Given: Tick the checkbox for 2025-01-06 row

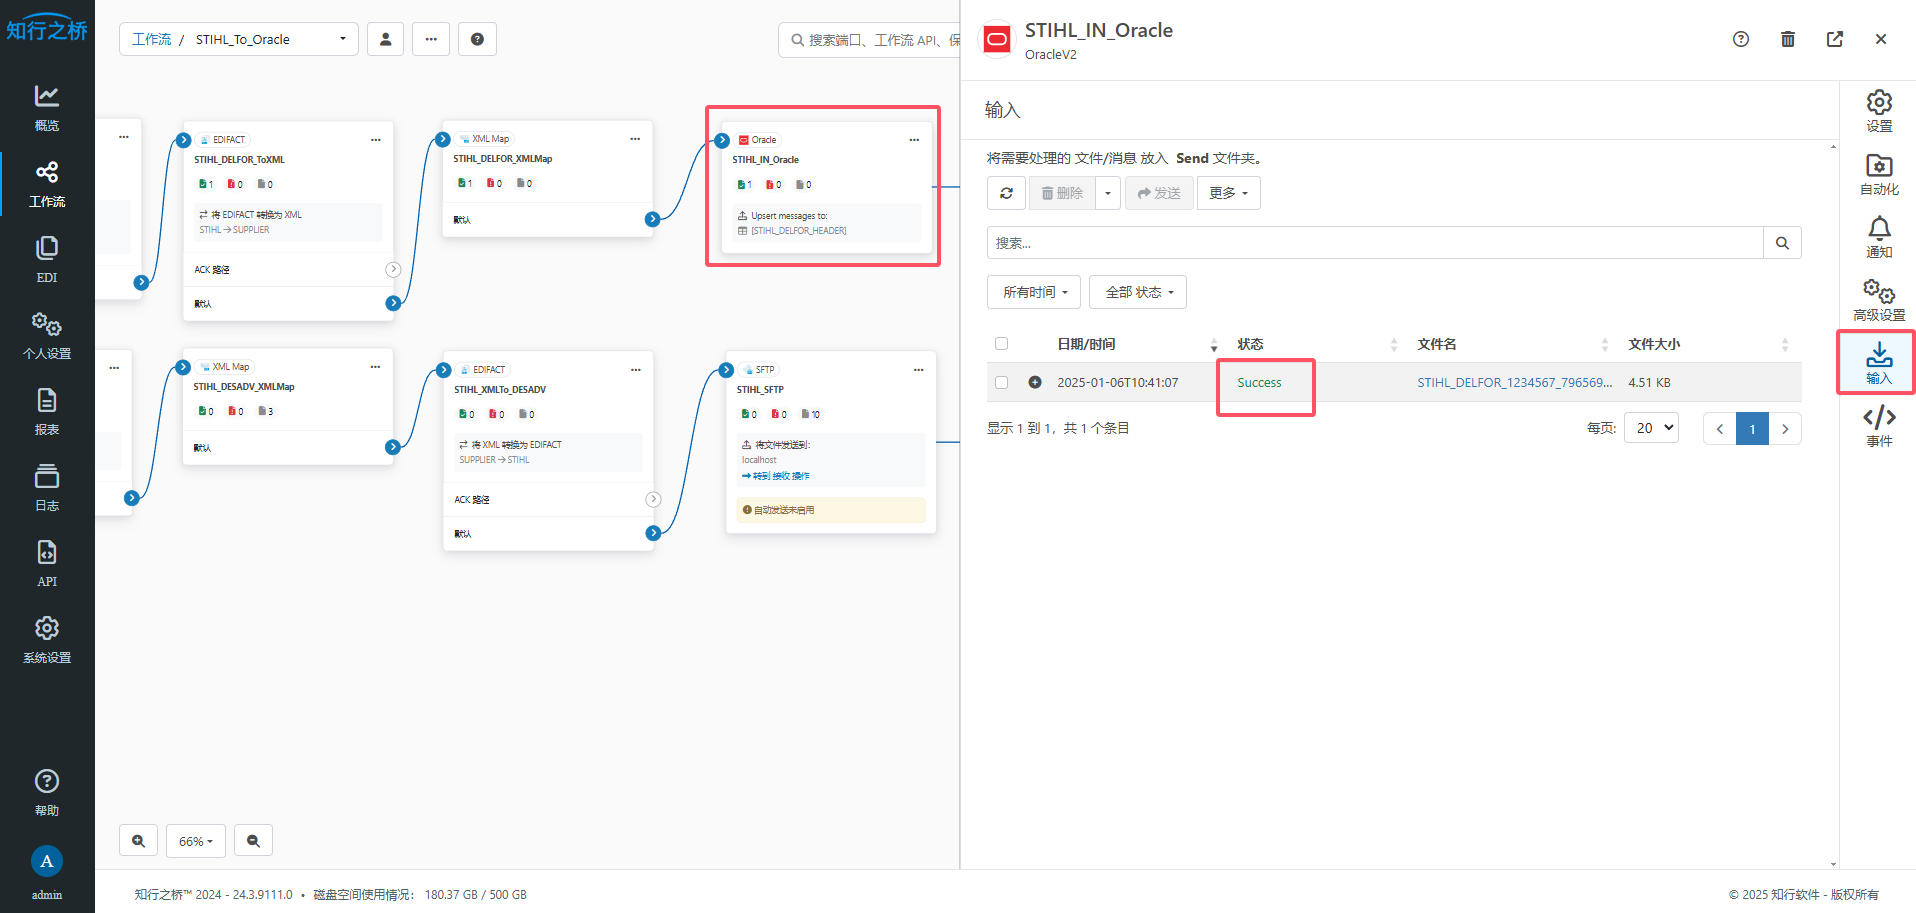Looking at the screenshot, I should pos(1001,383).
